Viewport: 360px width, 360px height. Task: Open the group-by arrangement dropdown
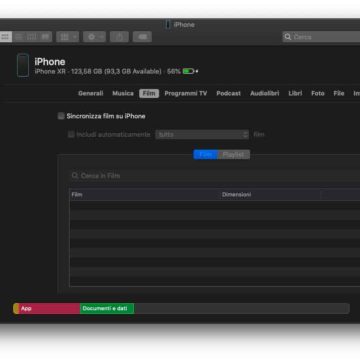click(68, 37)
